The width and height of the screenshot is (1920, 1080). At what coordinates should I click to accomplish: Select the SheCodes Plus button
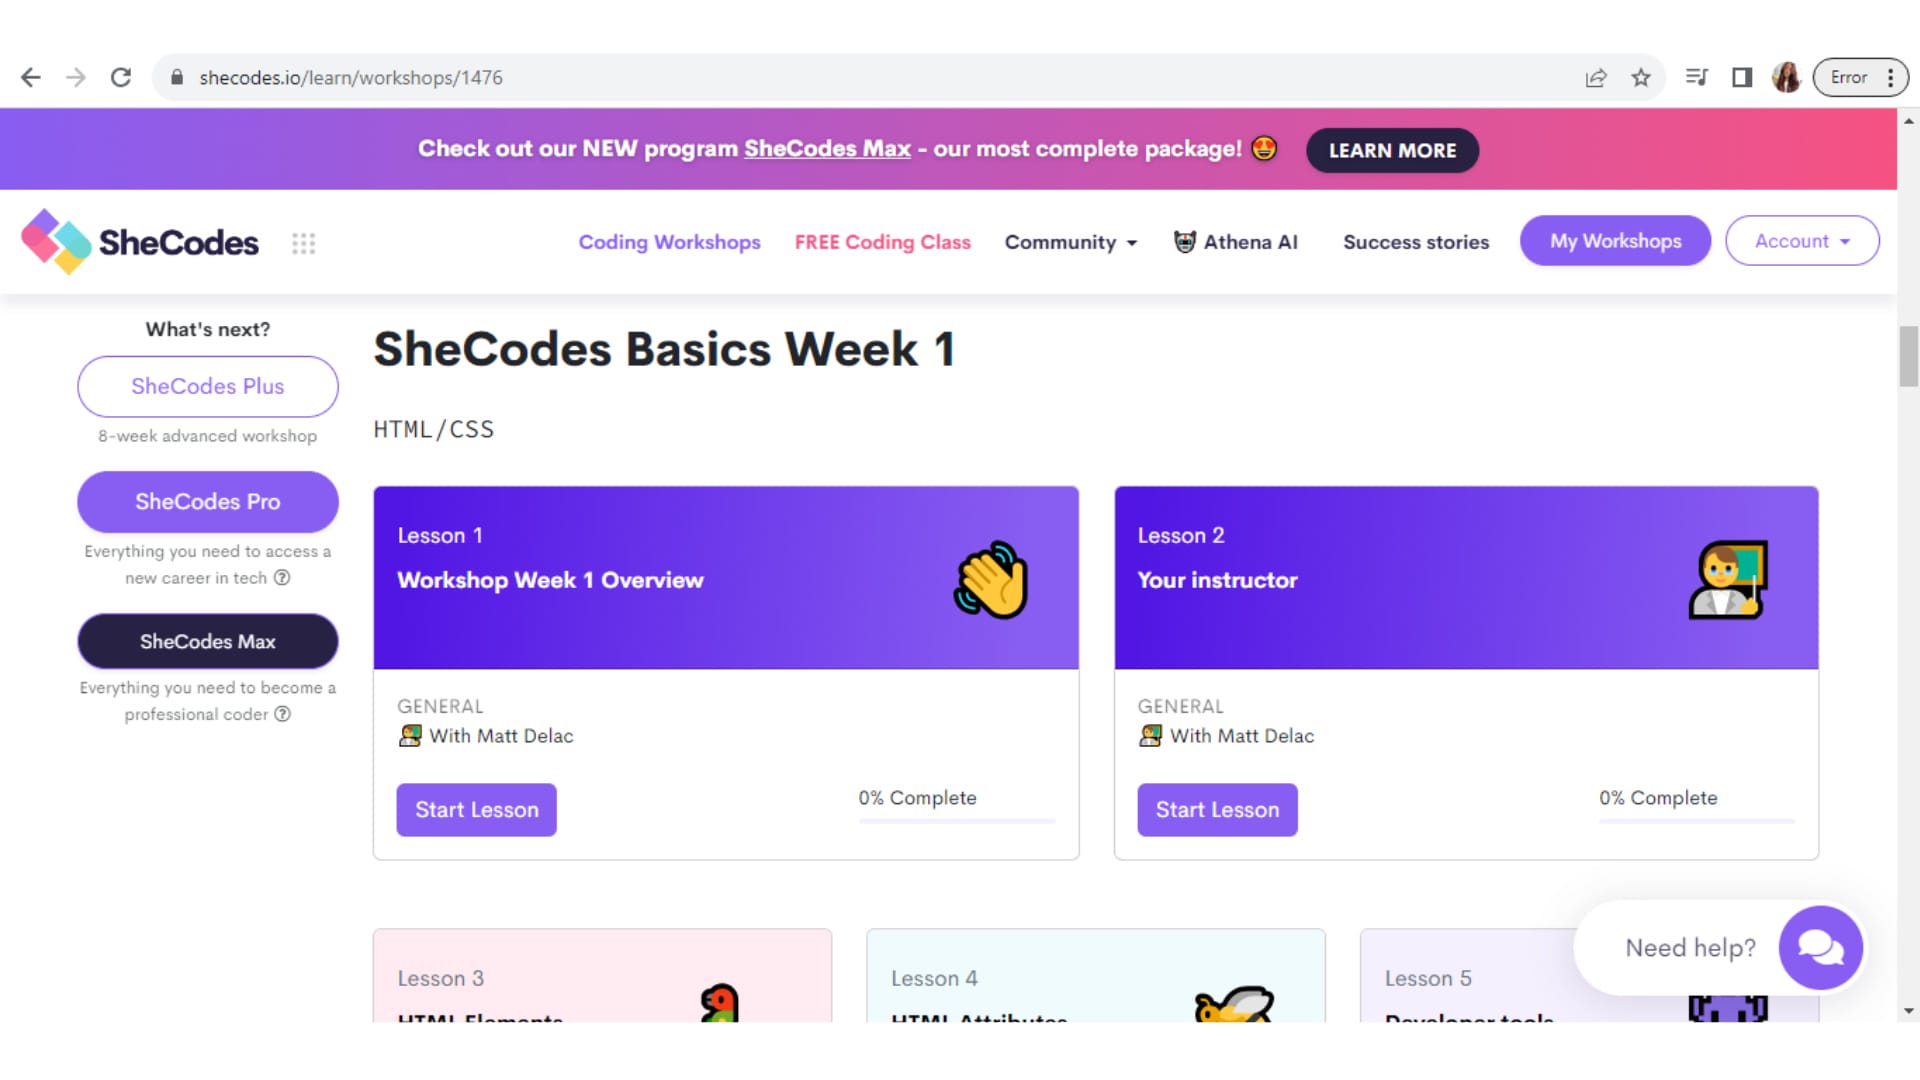208,386
